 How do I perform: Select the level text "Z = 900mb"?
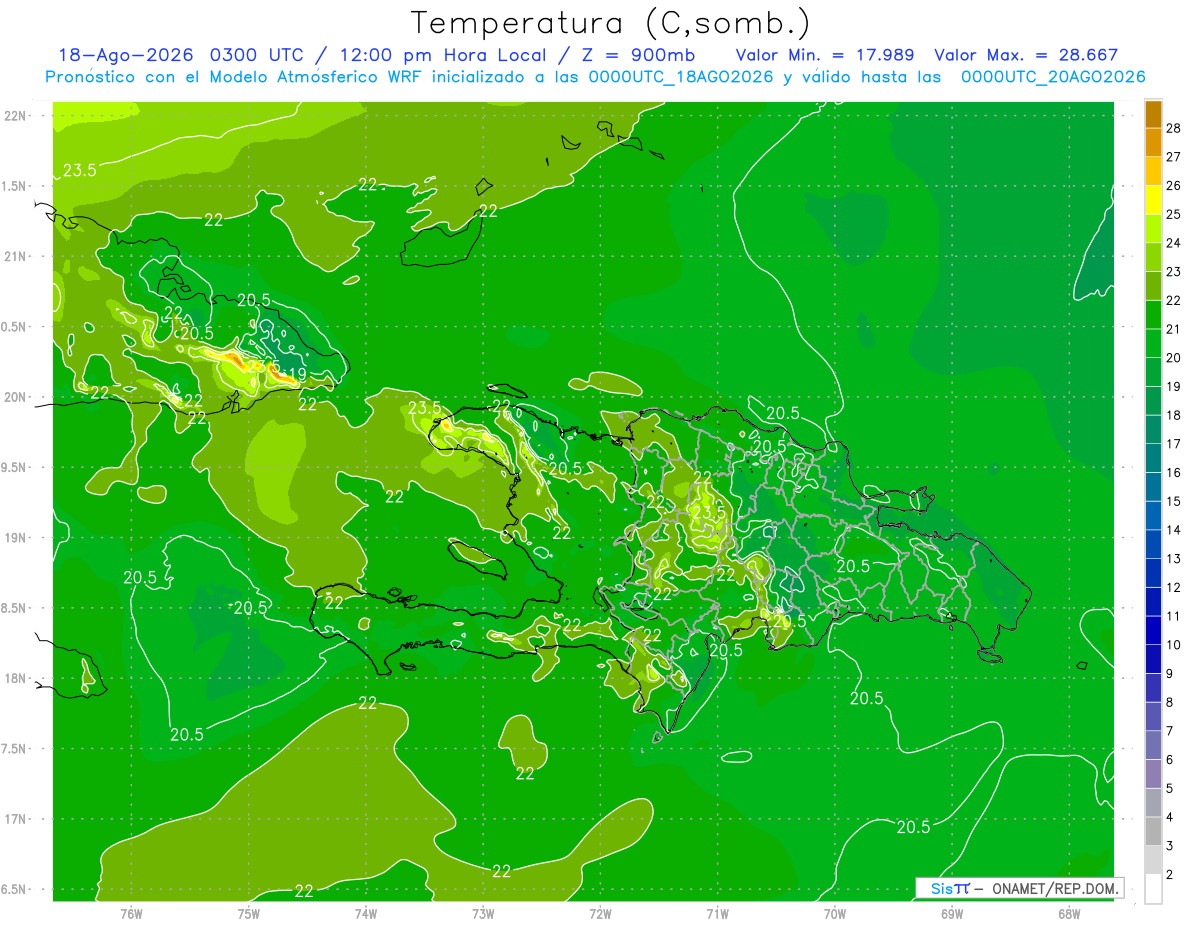pos(639,56)
